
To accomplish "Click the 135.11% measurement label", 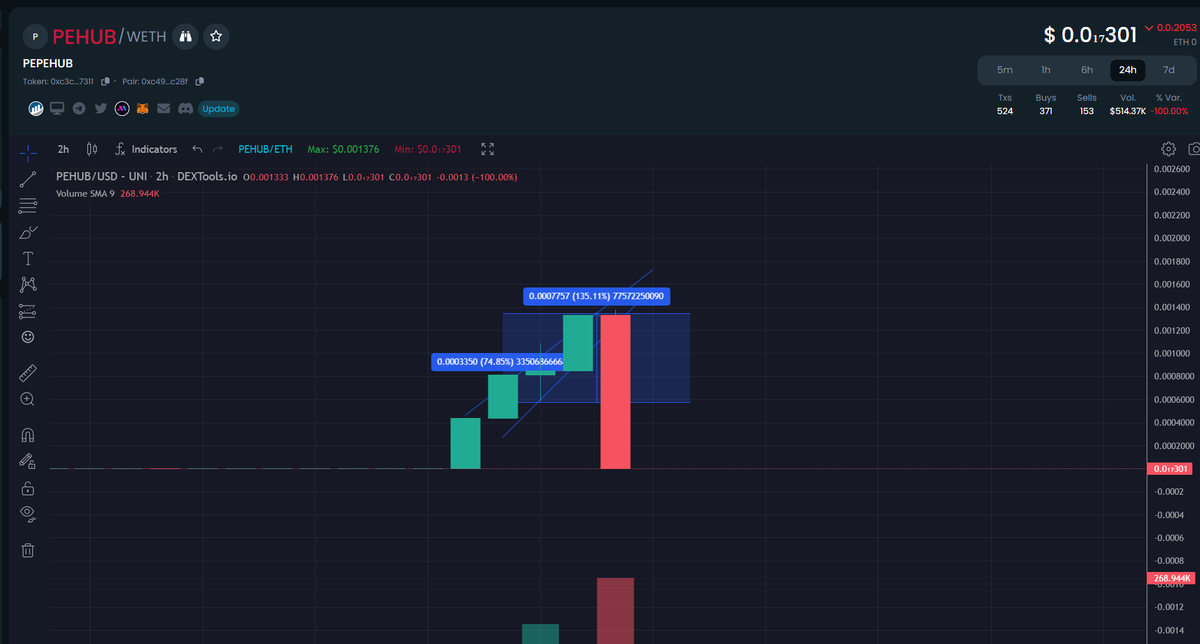I will tap(596, 296).
